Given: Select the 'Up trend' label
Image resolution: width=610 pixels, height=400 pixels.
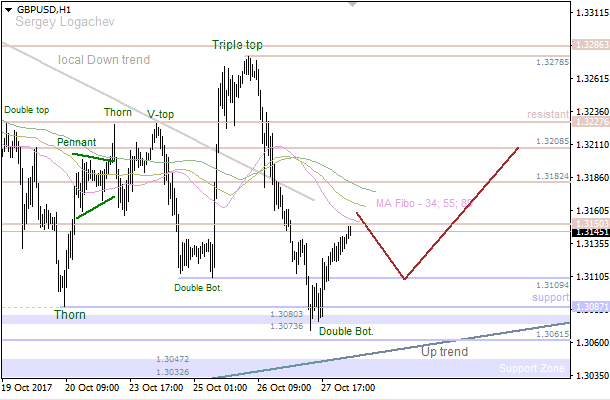Looking at the screenshot, I should point(443,351).
